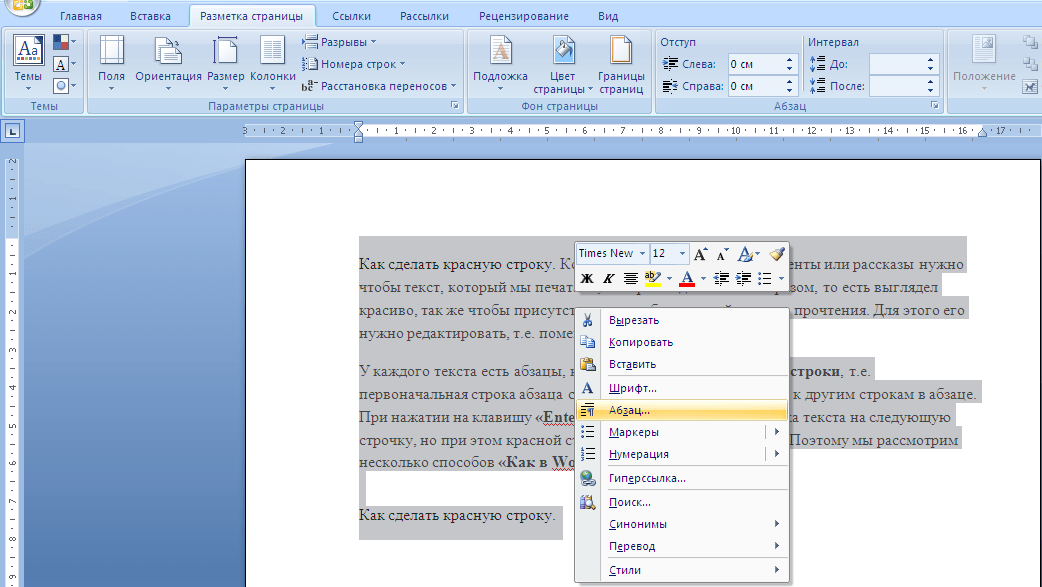The height and width of the screenshot is (587, 1042).
Task: Open the font size 12 dropdown
Action: (683, 254)
